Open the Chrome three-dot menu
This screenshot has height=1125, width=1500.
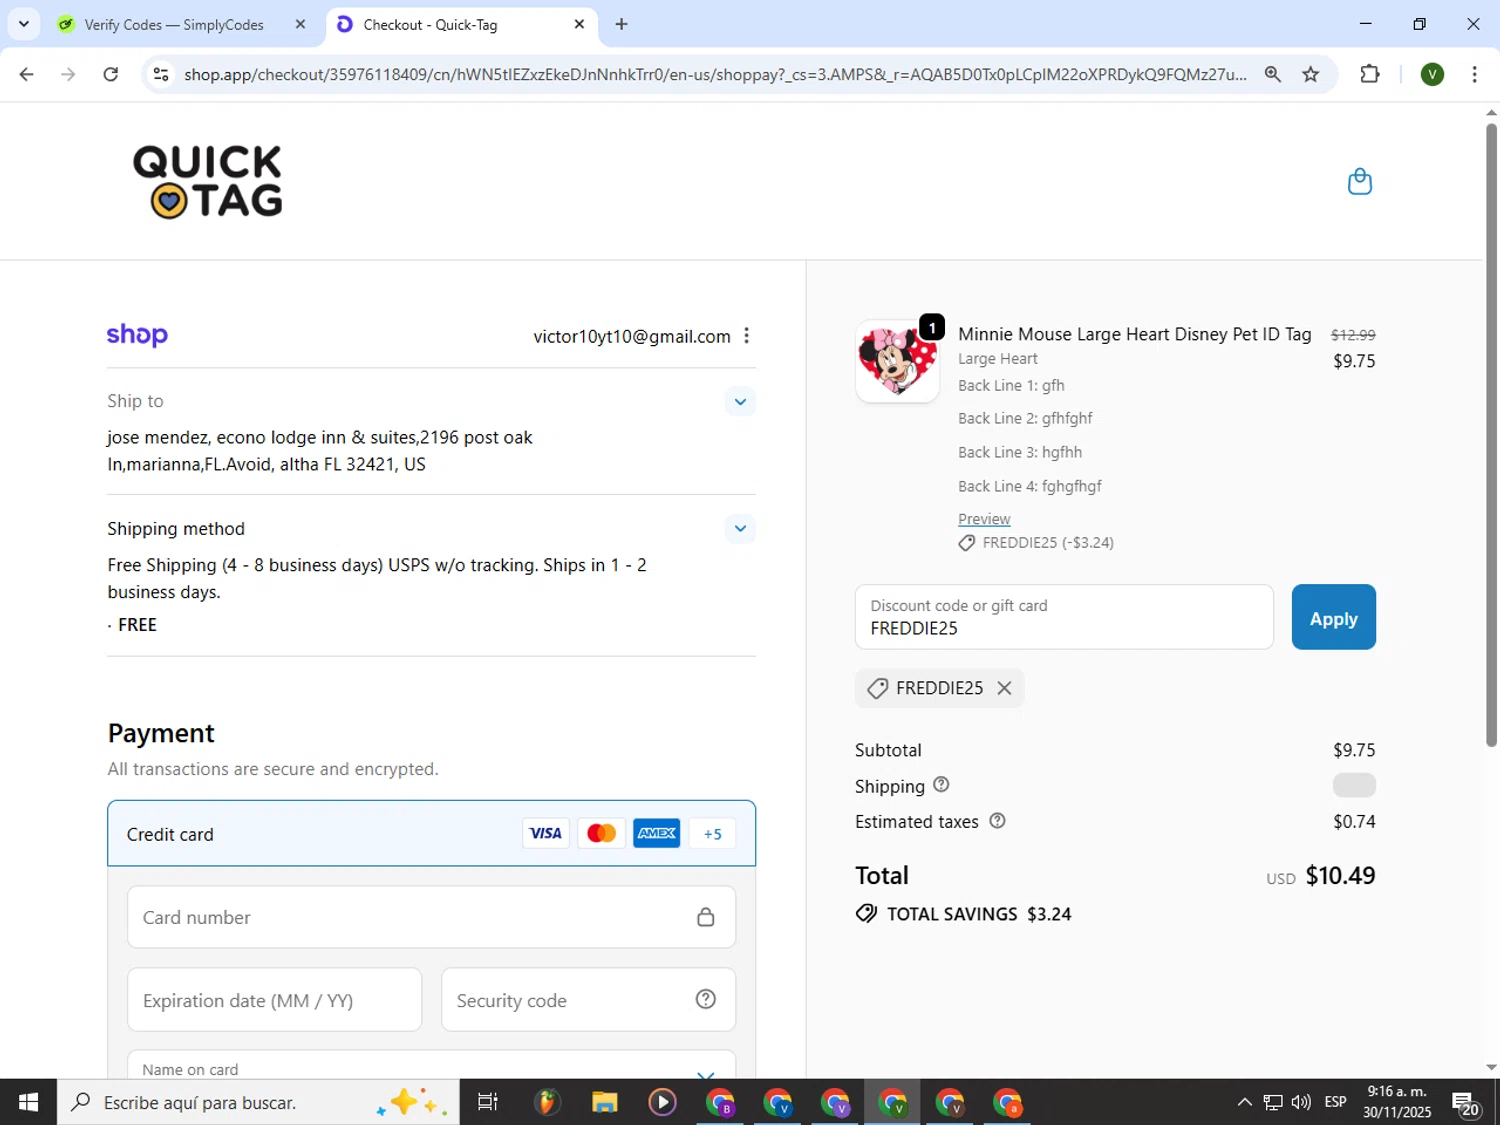[1474, 74]
